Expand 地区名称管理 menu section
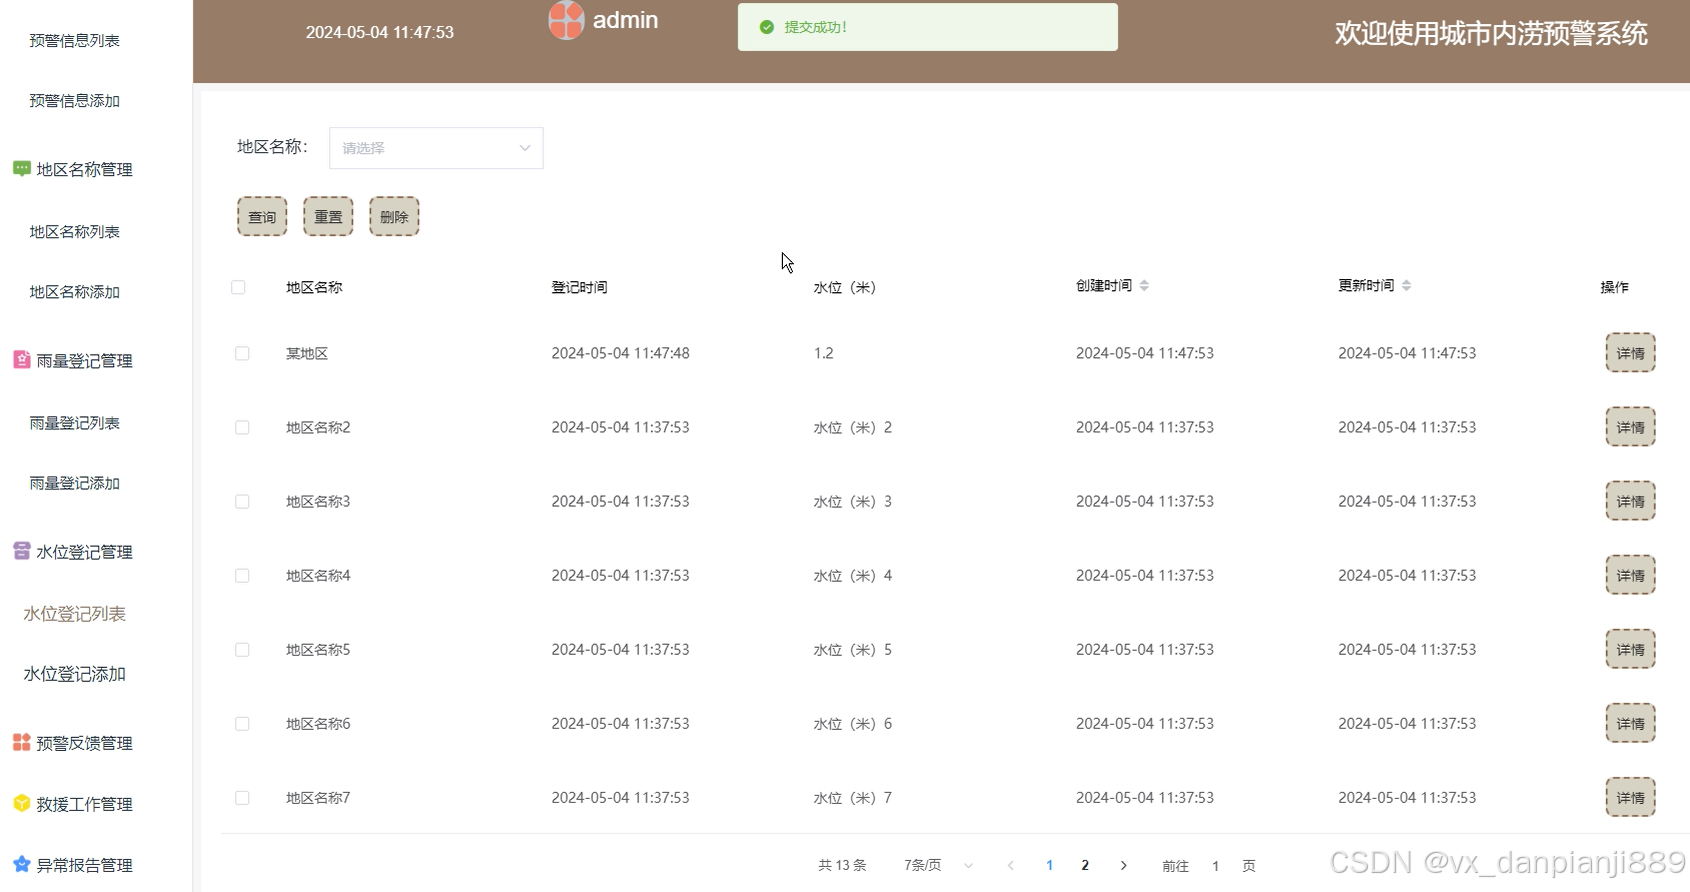This screenshot has width=1690, height=892. point(84,169)
